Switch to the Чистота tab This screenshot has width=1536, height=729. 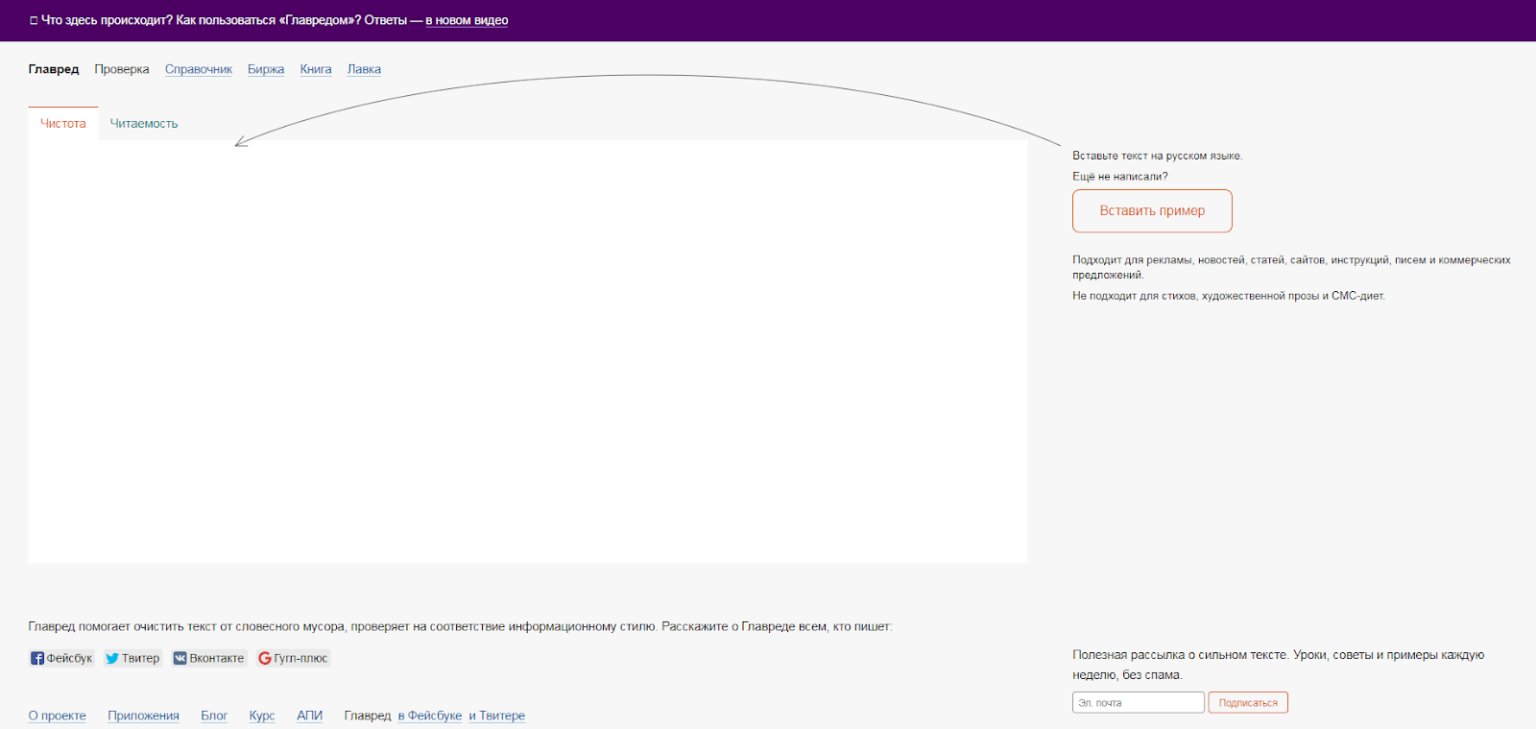(63, 124)
